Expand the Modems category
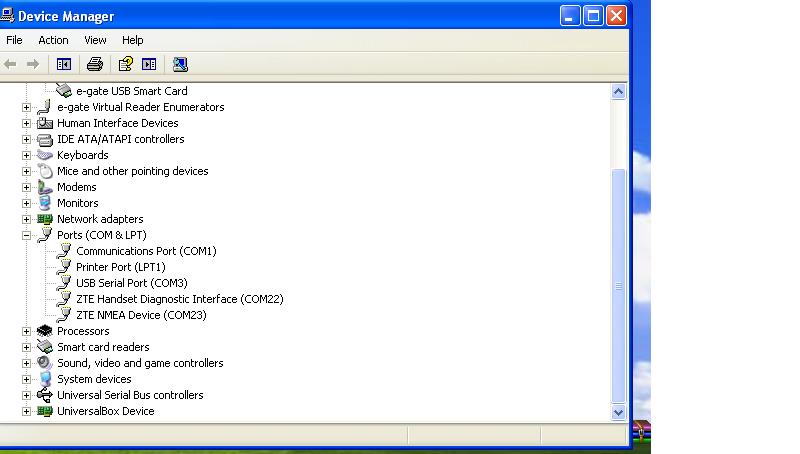 [x=27, y=187]
